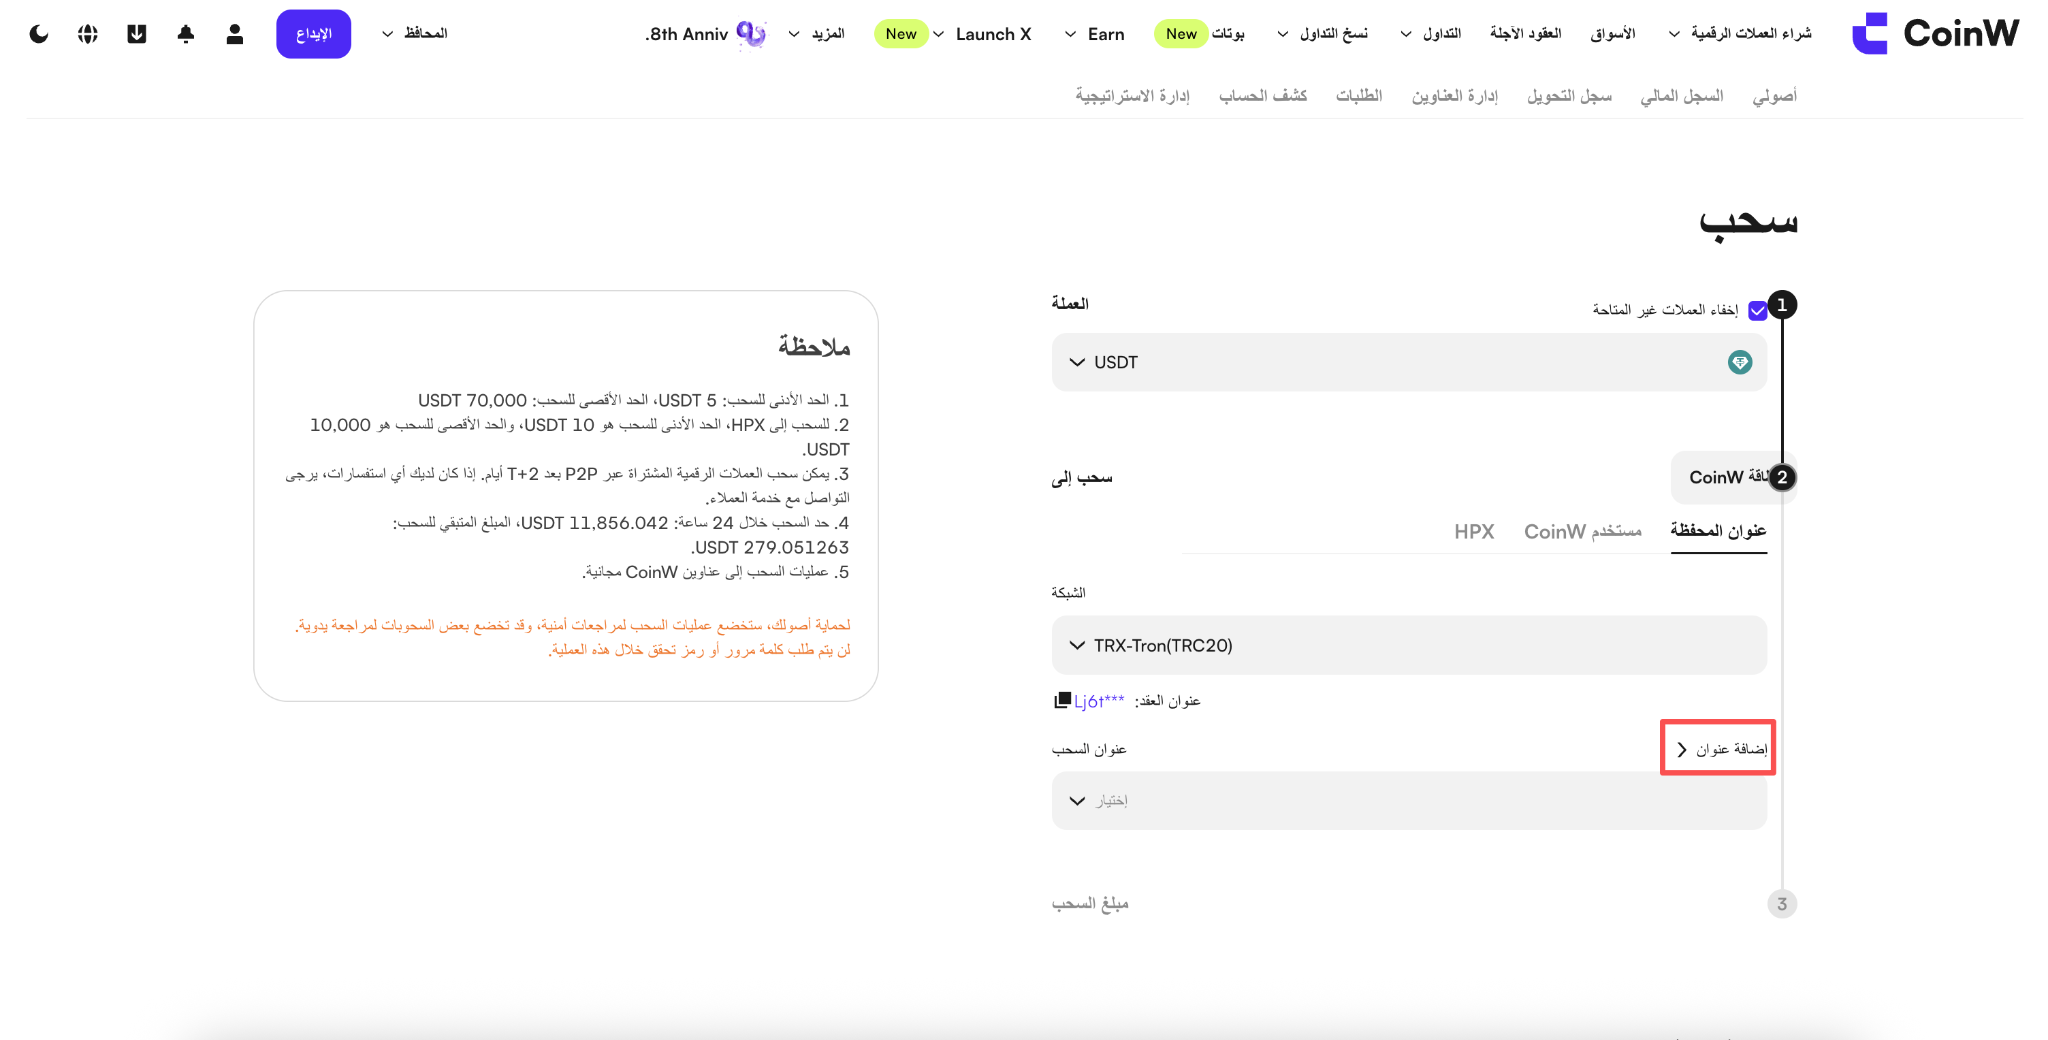The width and height of the screenshot is (2048, 1040).
Task: Switch to HPX tab
Action: [x=1474, y=531]
